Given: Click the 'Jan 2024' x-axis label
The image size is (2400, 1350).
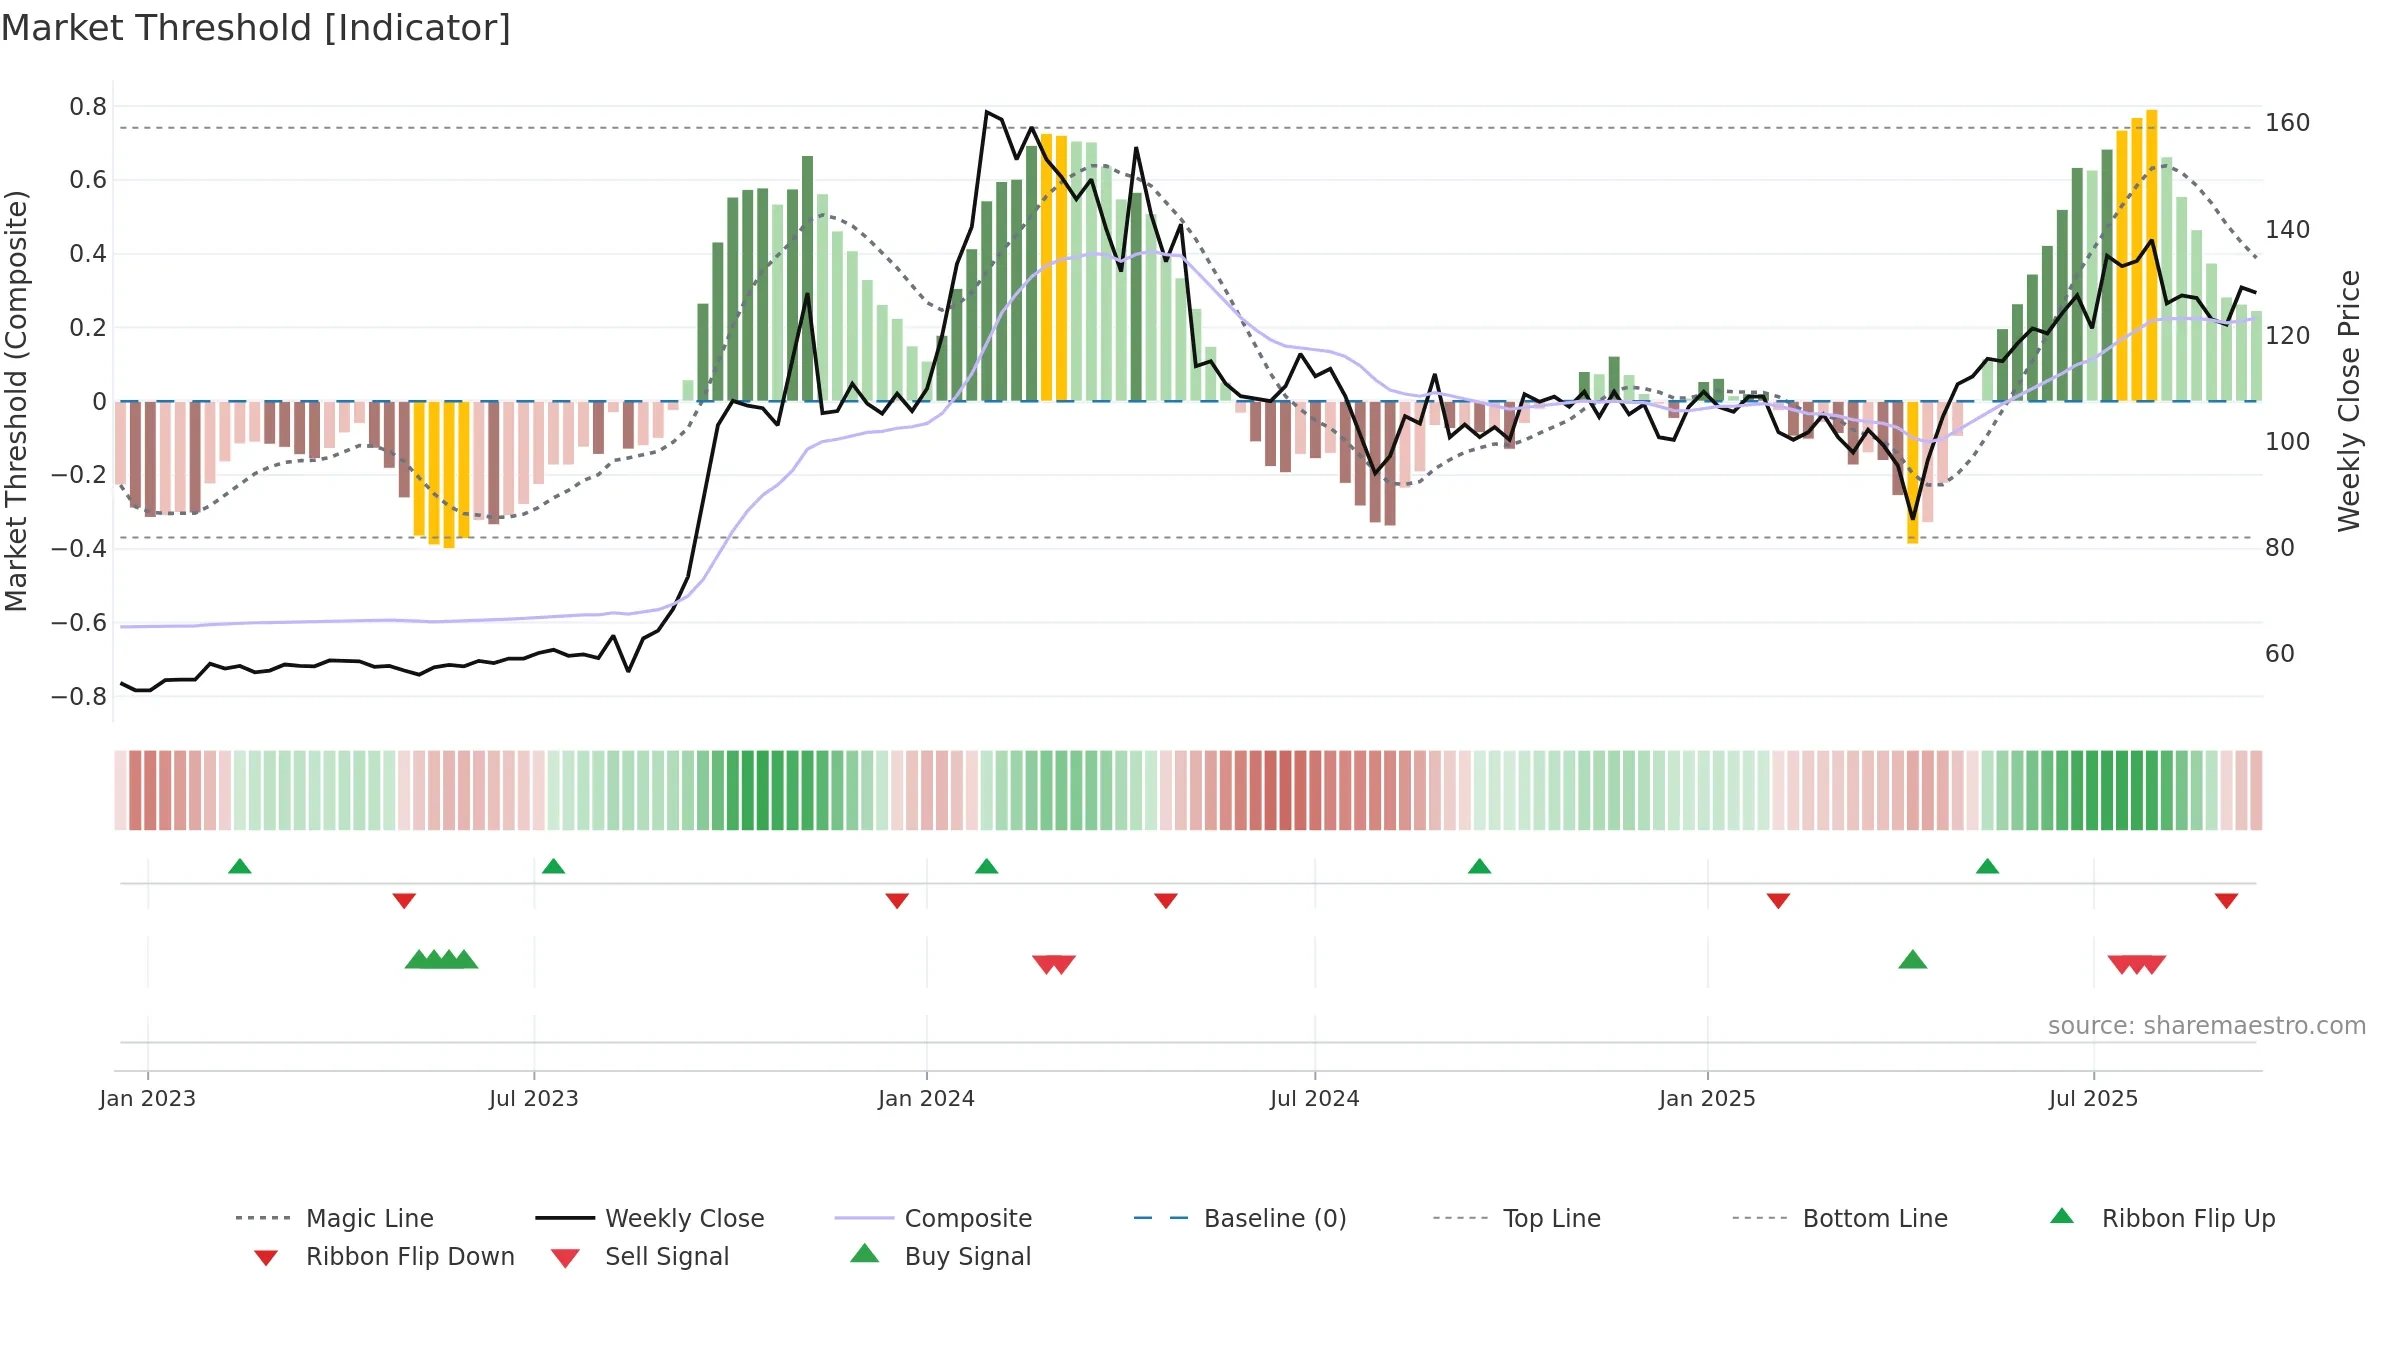Looking at the screenshot, I should (x=927, y=1099).
